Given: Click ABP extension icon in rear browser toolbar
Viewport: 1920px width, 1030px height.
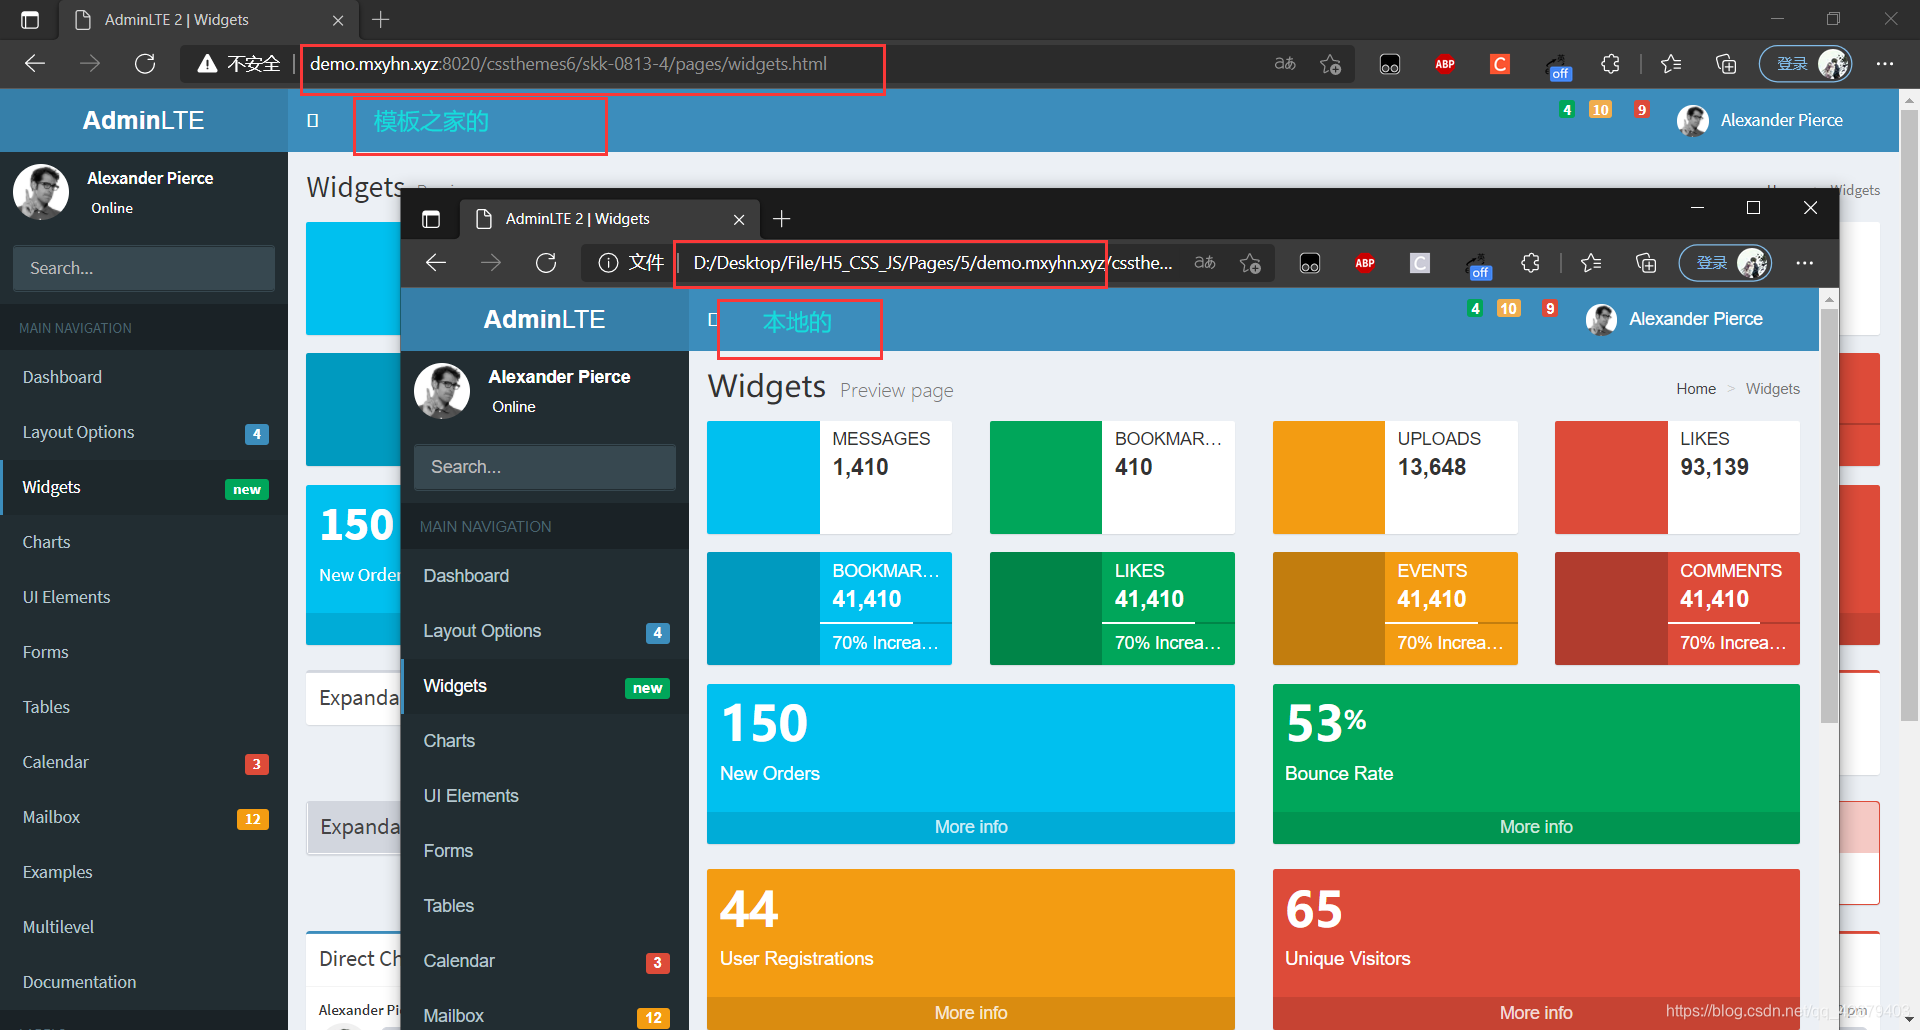Looking at the screenshot, I should (x=1445, y=64).
